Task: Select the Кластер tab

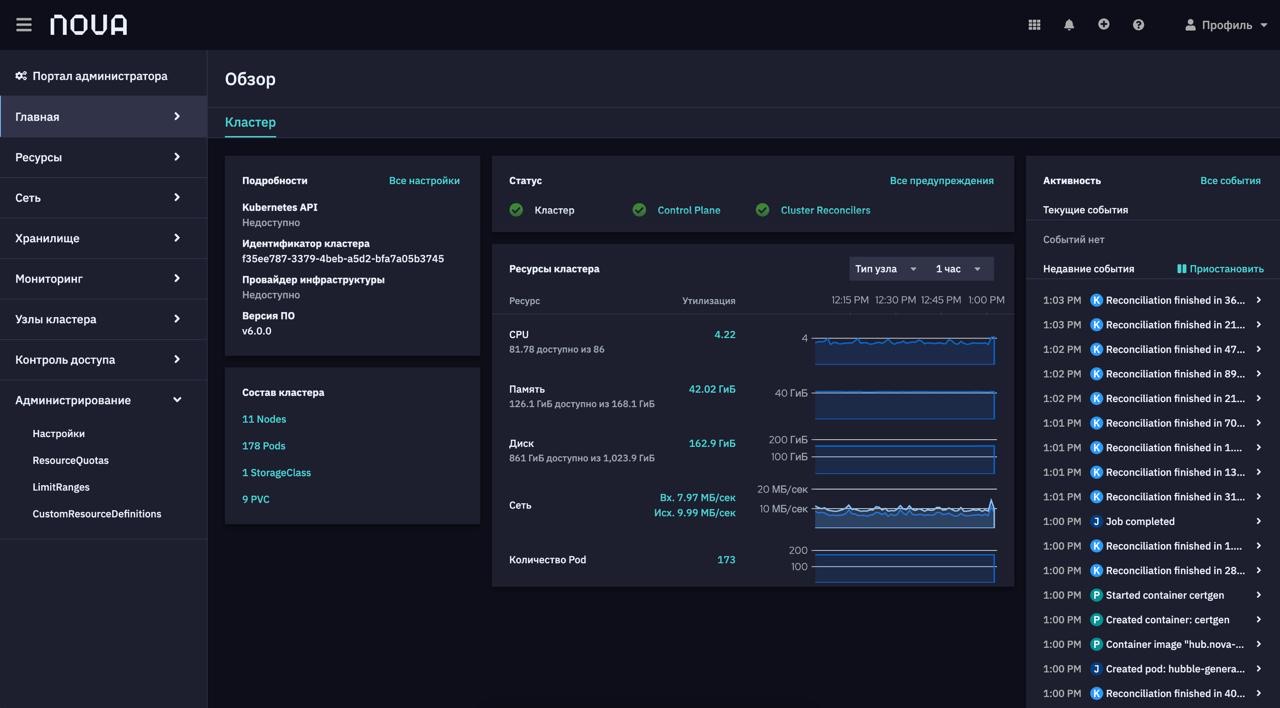Action: coord(250,122)
